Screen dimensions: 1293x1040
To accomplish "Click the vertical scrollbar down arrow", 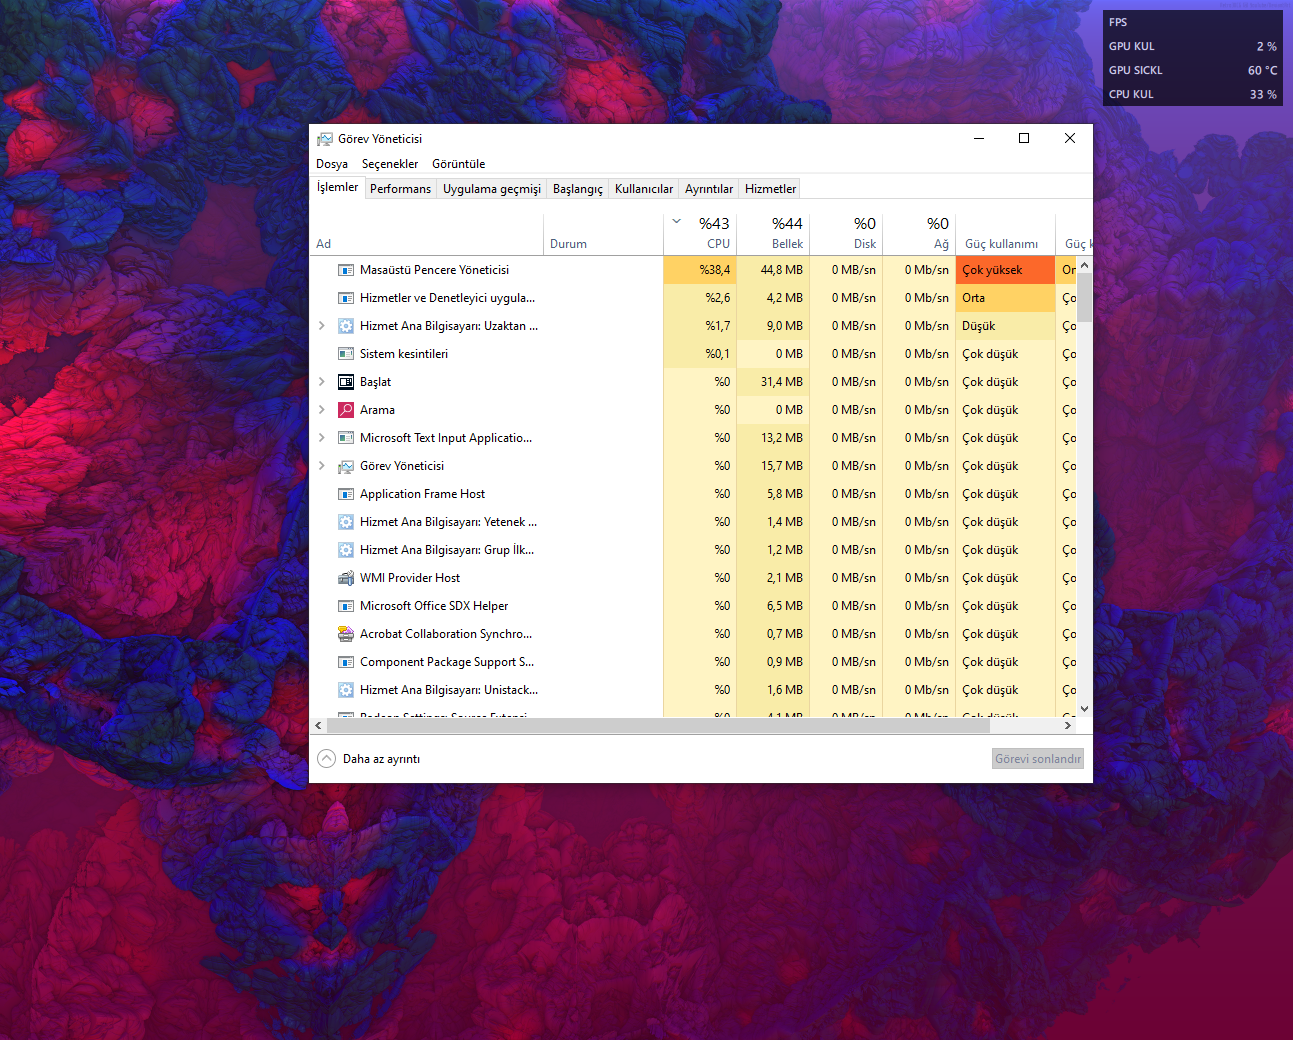I will pyautogui.click(x=1084, y=709).
